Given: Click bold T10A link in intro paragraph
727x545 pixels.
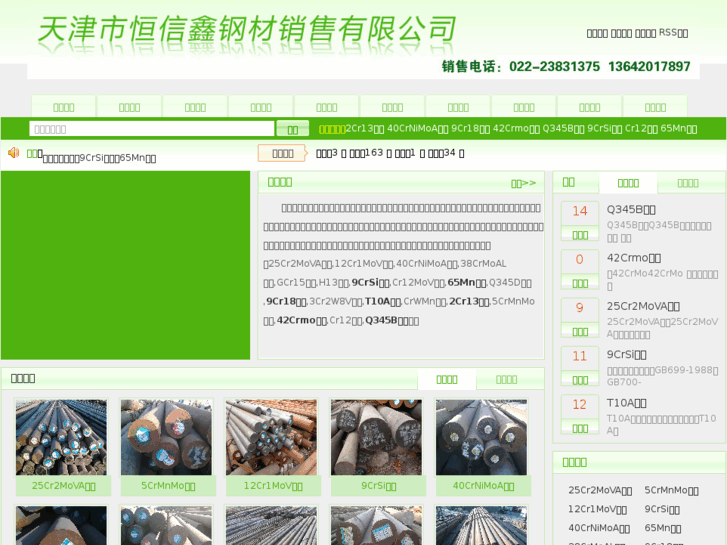Looking at the screenshot, I should (383, 301).
